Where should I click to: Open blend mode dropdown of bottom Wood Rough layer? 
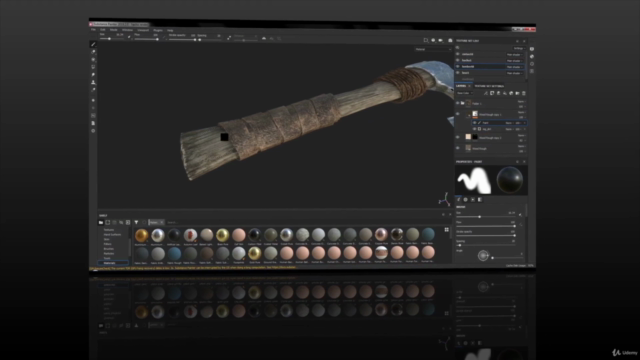521,146
